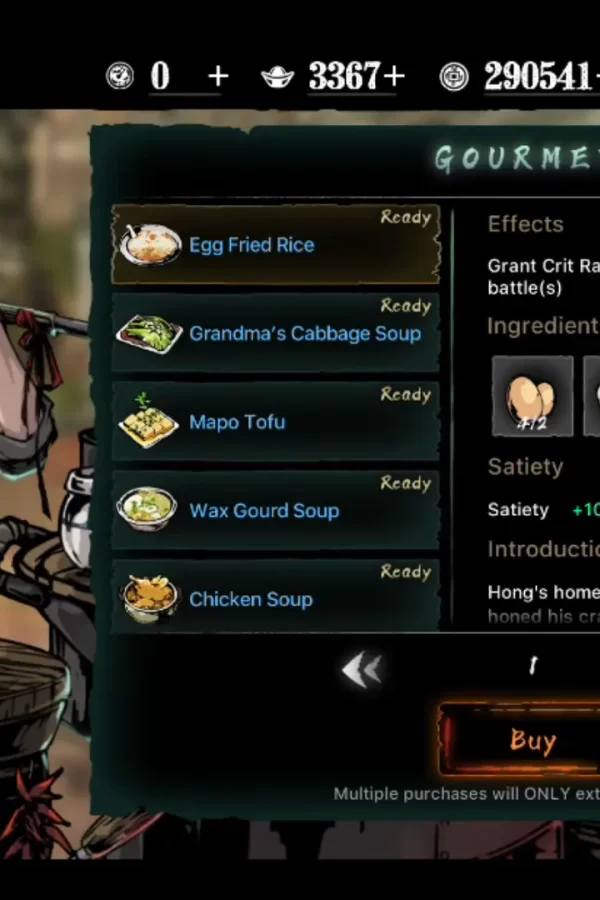
Task: Go to previous page with double-arrow
Action: pos(362,669)
